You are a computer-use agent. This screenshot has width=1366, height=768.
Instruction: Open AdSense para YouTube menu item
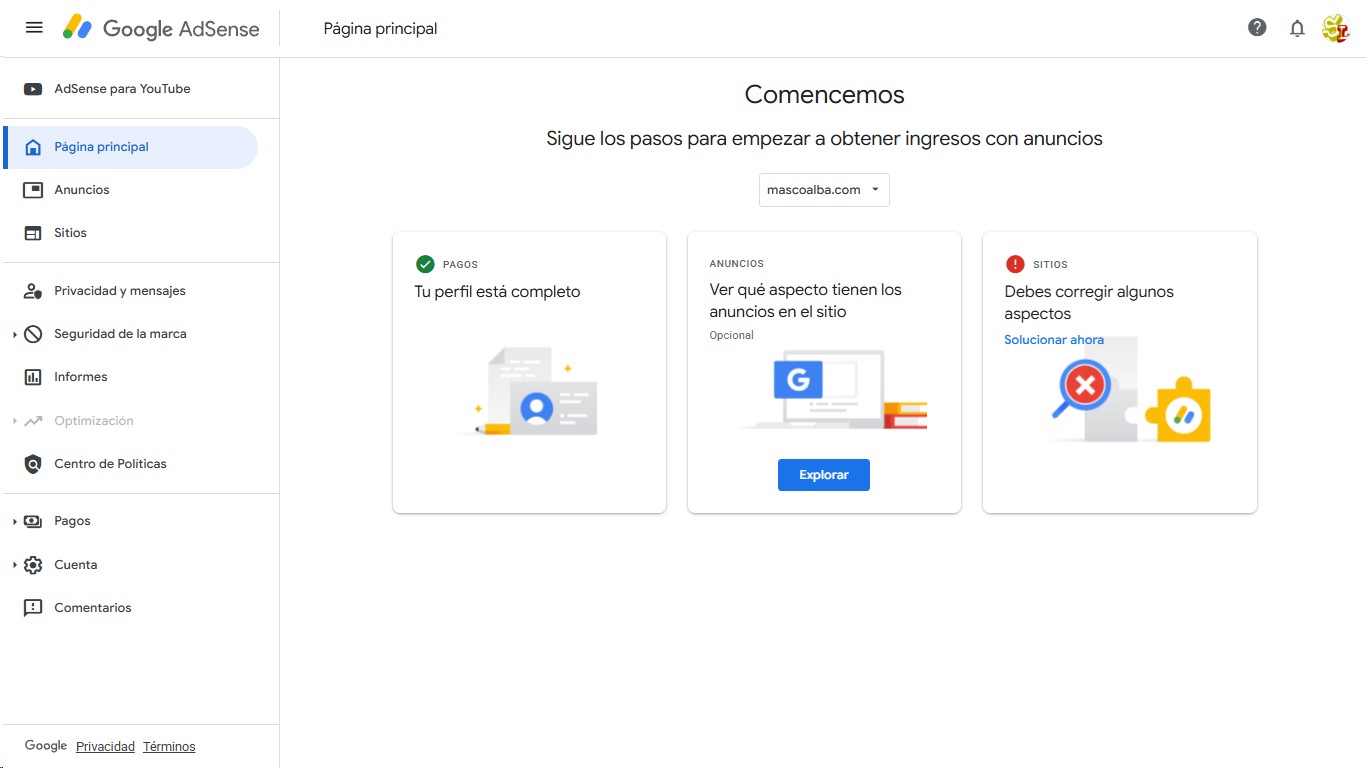click(130, 89)
